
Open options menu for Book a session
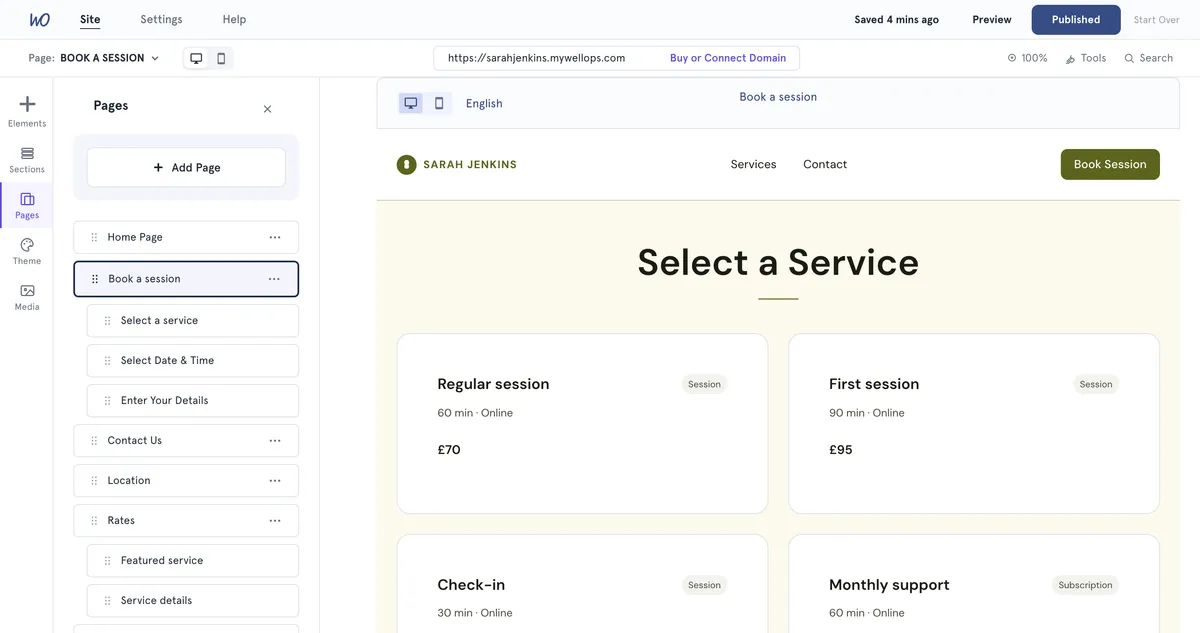(274, 279)
